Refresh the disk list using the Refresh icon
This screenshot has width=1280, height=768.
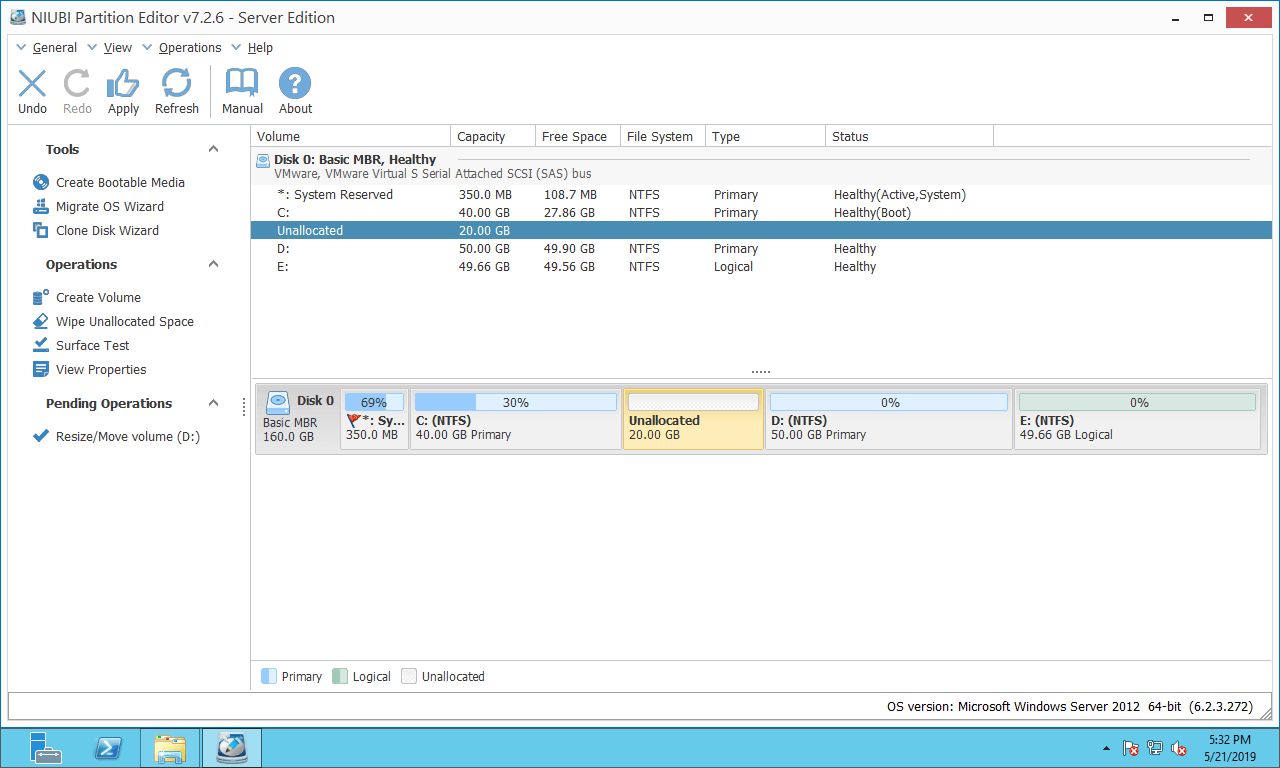[176, 90]
